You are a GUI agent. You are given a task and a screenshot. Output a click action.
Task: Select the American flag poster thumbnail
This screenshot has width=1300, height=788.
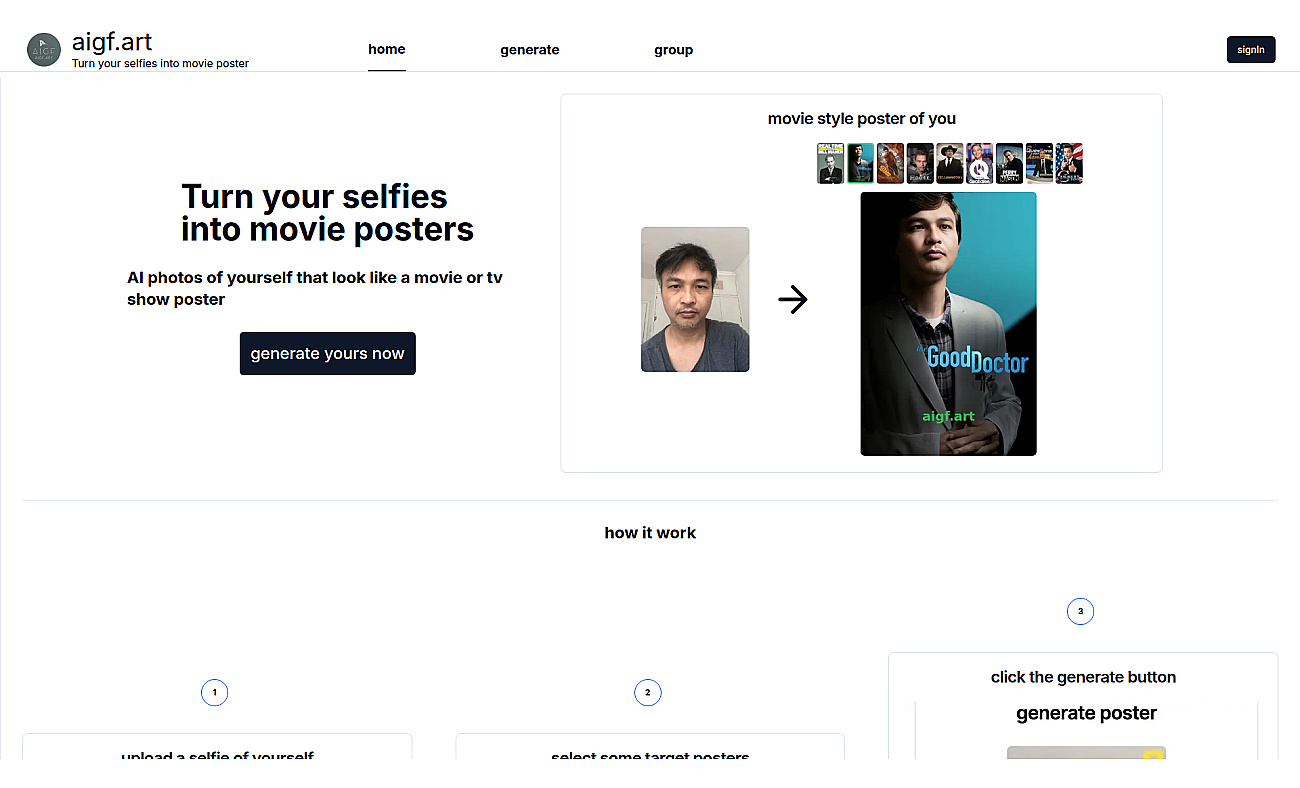click(x=1069, y=163)
